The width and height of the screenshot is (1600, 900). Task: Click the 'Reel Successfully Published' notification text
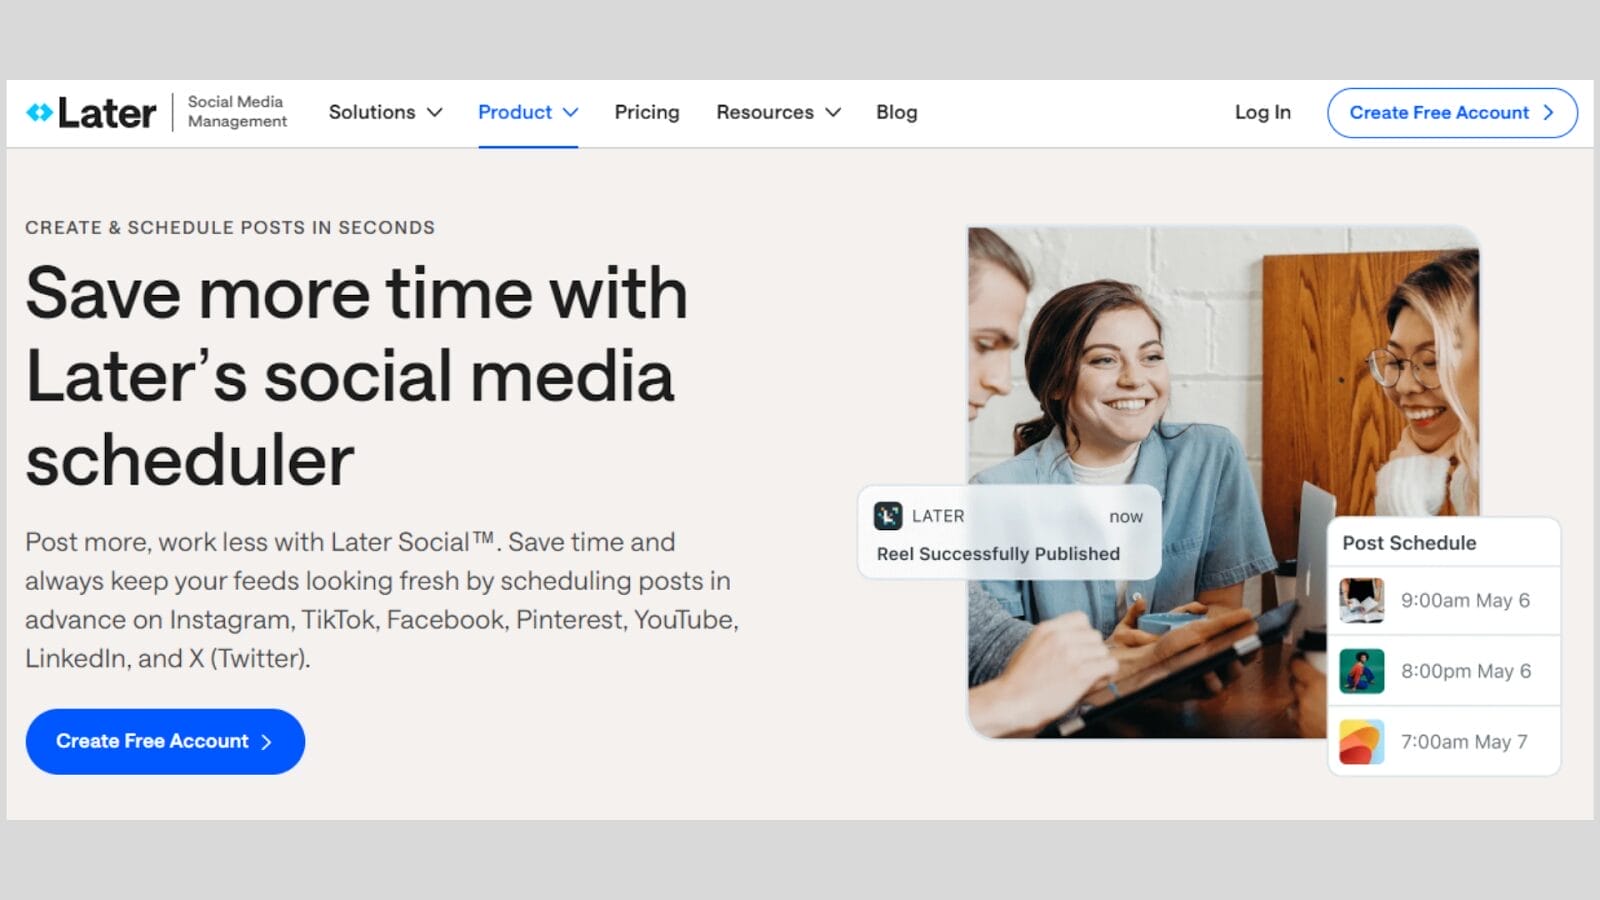(x=998, y=554)
